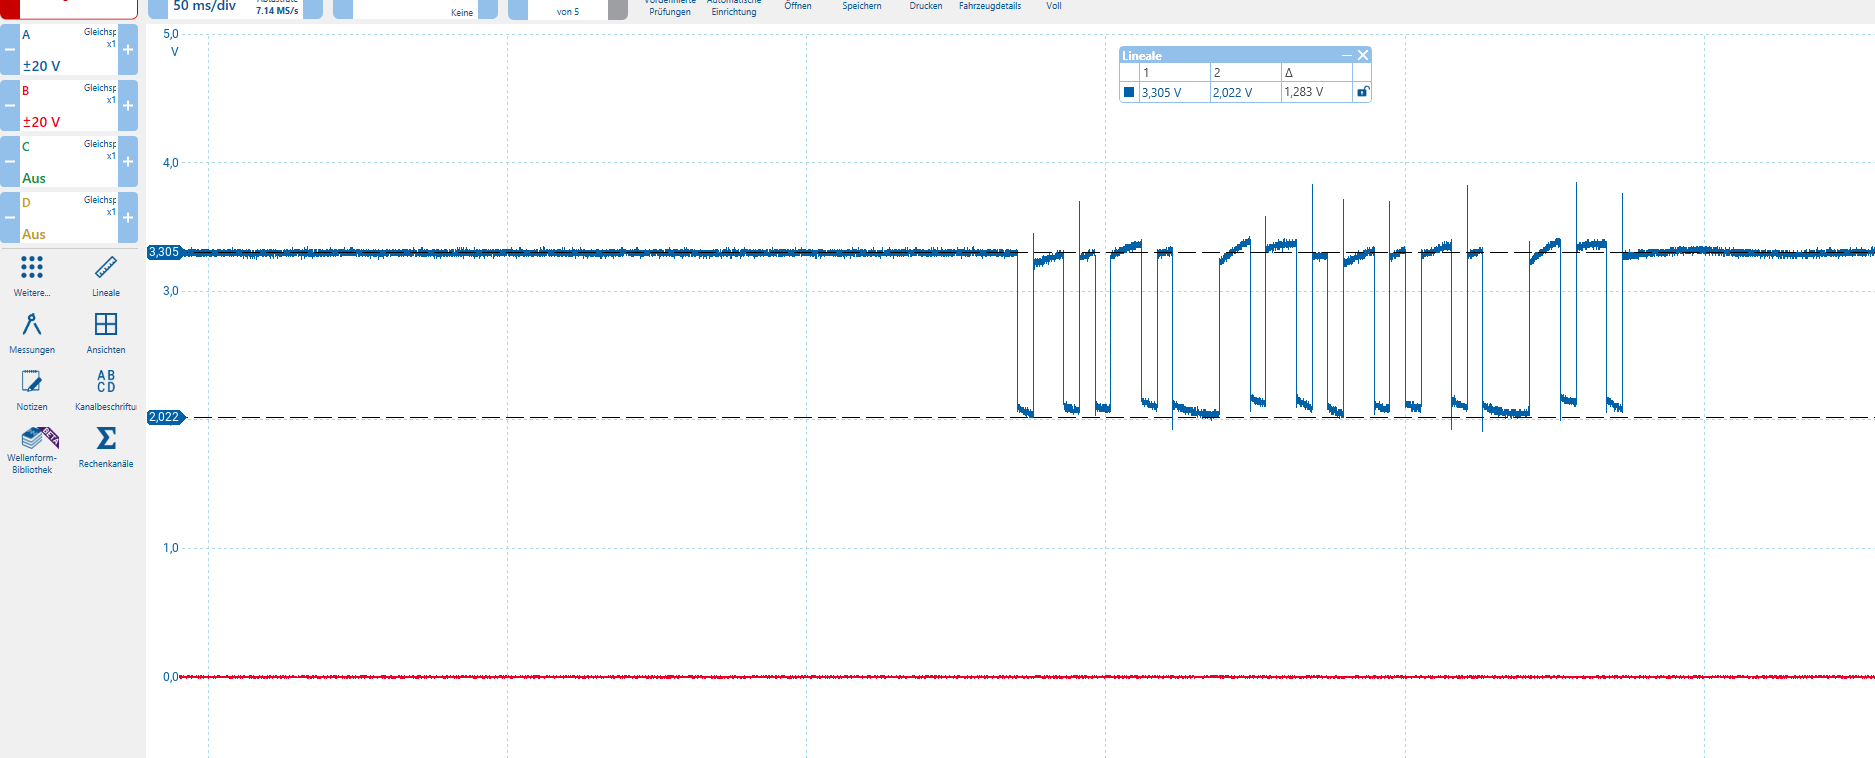This screenshot has width=1875, height=758.
Task: Minimize the Lineale panel
Action: (x=1346, y=55)
